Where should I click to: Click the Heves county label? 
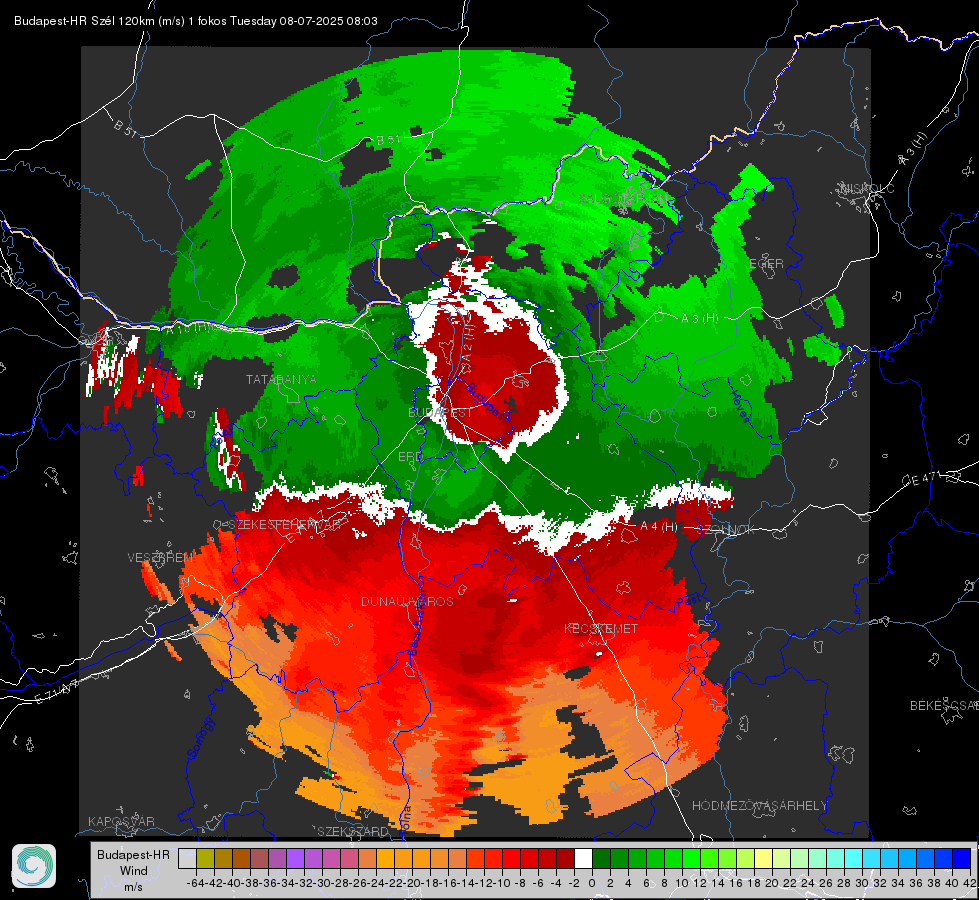point(740,405)
